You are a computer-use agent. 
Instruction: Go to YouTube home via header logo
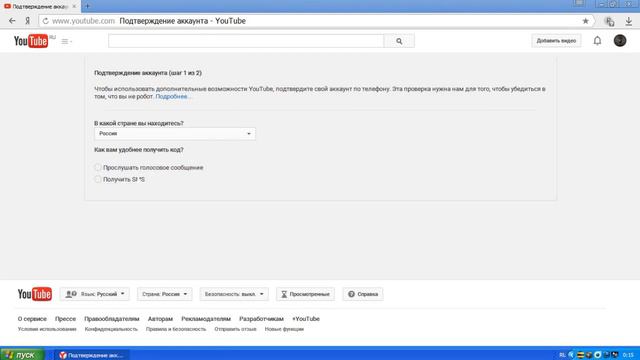[31, 41]
